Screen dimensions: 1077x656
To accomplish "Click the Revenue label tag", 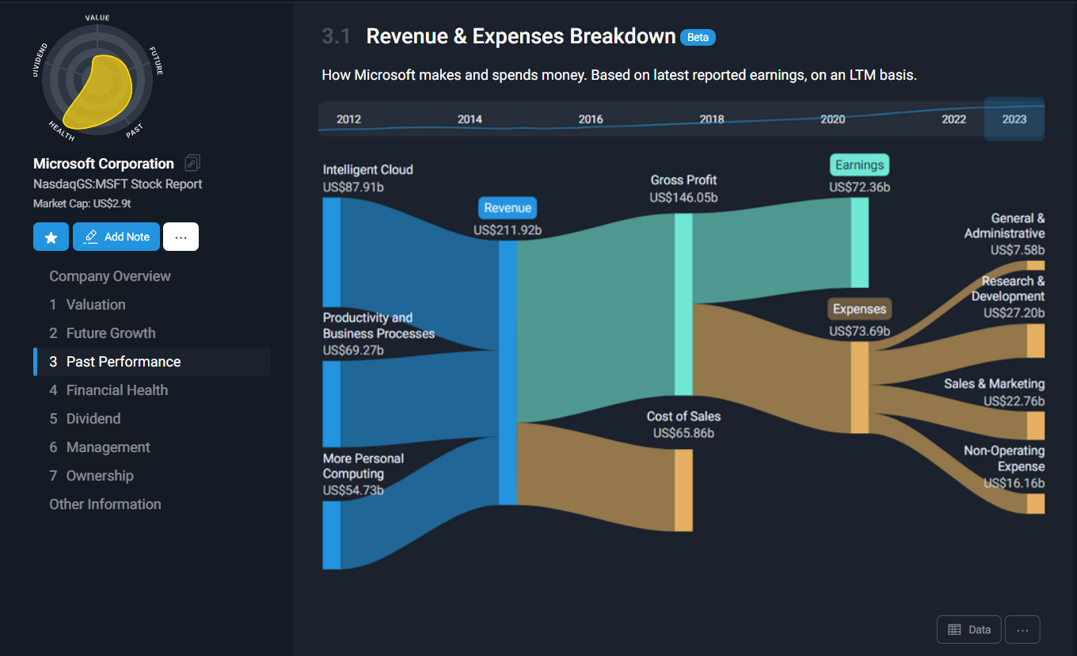I will click(508, 208).
